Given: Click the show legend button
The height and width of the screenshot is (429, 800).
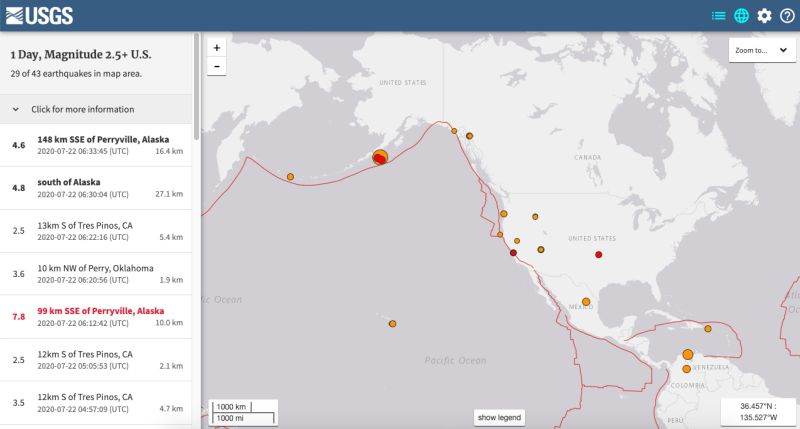Looking at the screenshot, I should click(499, 417).
